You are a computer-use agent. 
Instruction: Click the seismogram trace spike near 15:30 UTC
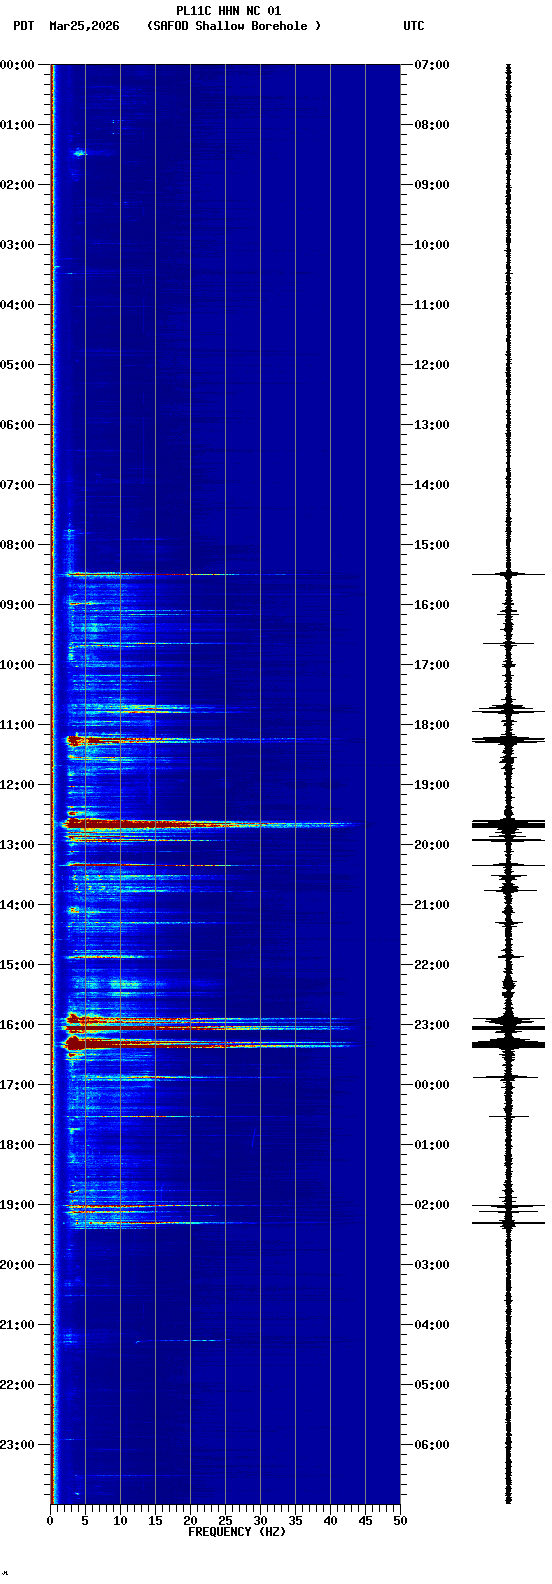pos(508,574)
